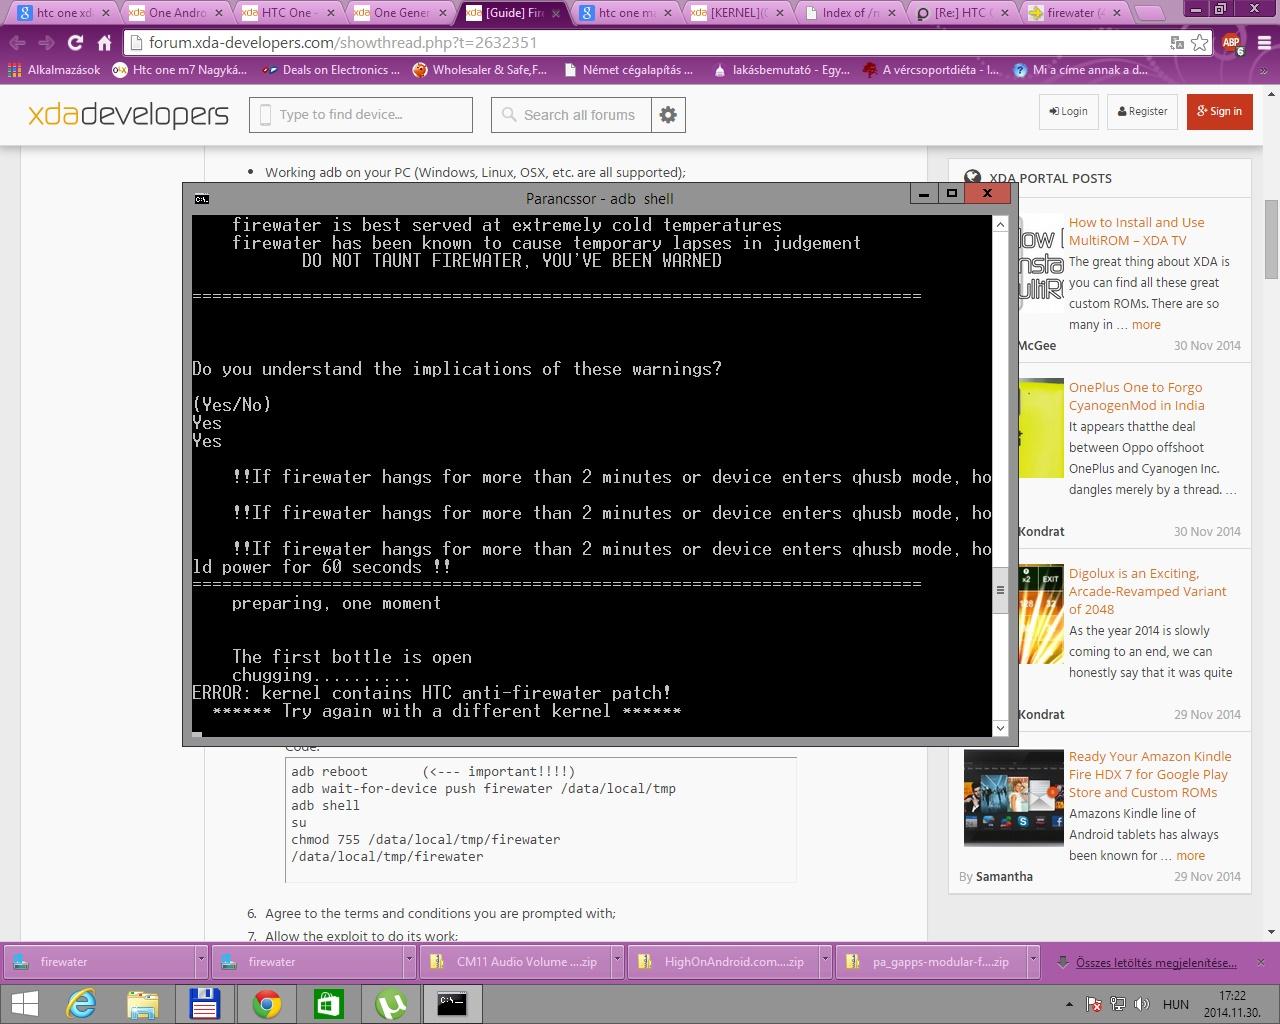1280x1024 pixels.
Task: Open Amazon Kindle Fire HDX 7 article link
Action: [x=1149, y=774]
